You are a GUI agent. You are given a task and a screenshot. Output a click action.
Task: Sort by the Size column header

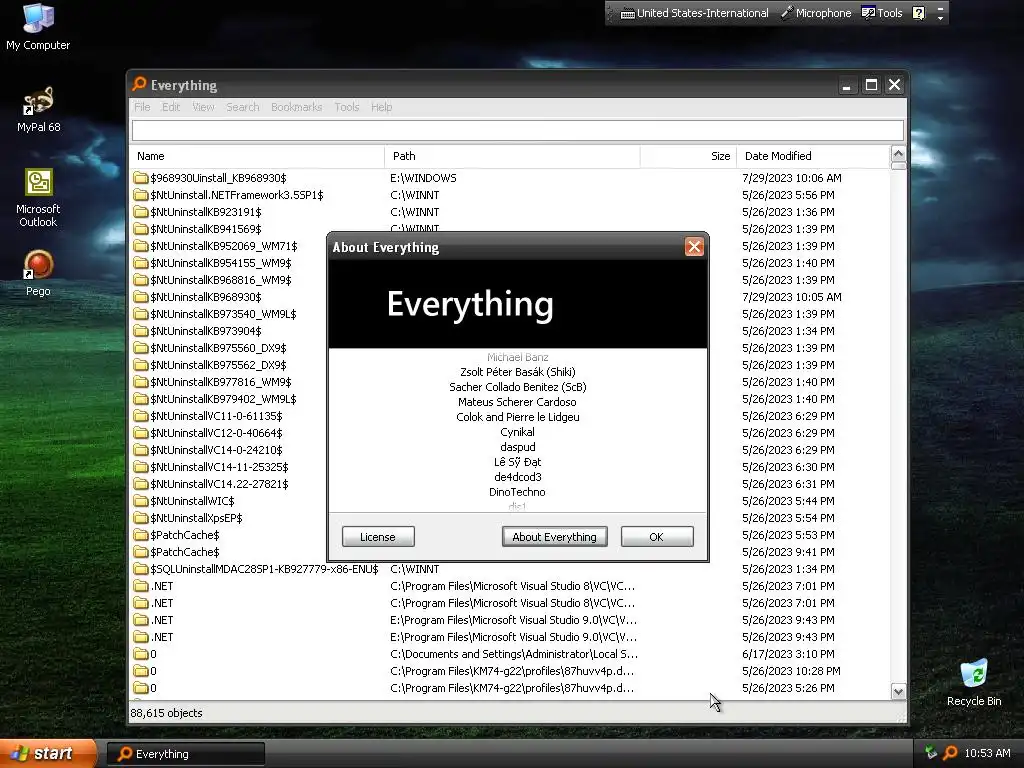click(688, 156)
